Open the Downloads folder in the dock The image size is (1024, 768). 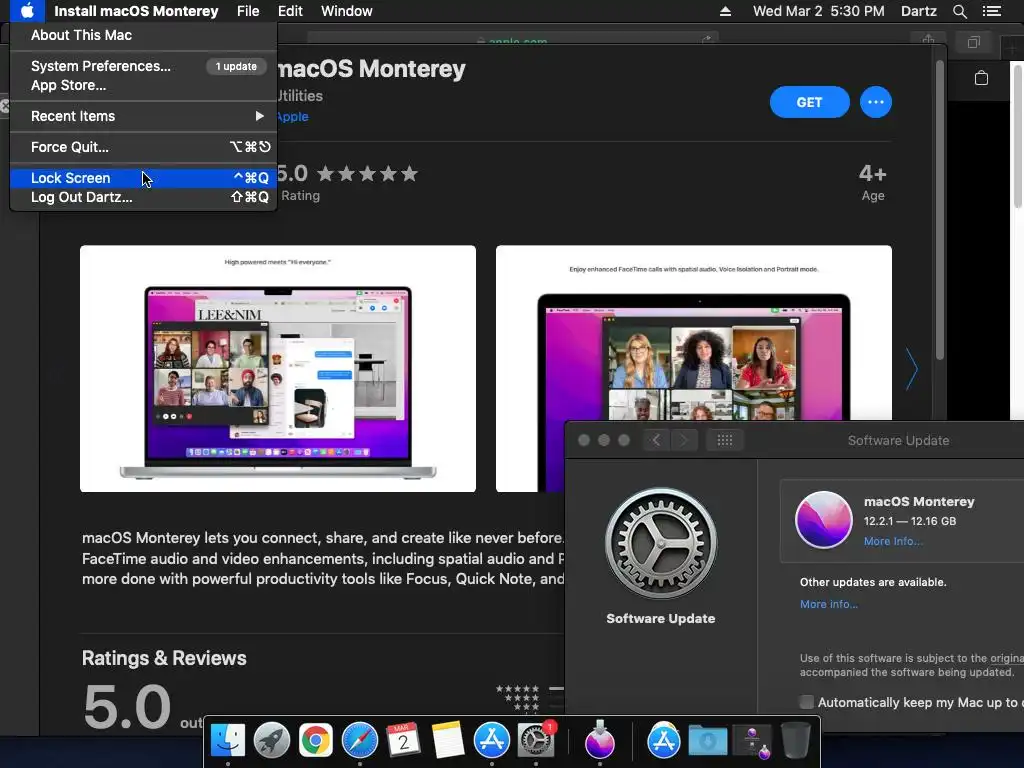pos(707,740)
